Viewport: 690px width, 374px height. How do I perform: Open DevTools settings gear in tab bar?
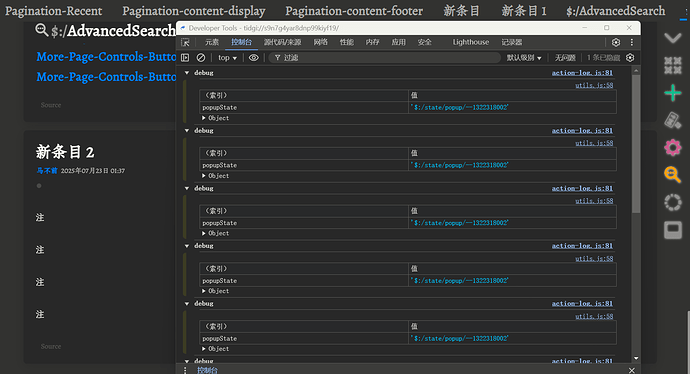tap(616, 42)
